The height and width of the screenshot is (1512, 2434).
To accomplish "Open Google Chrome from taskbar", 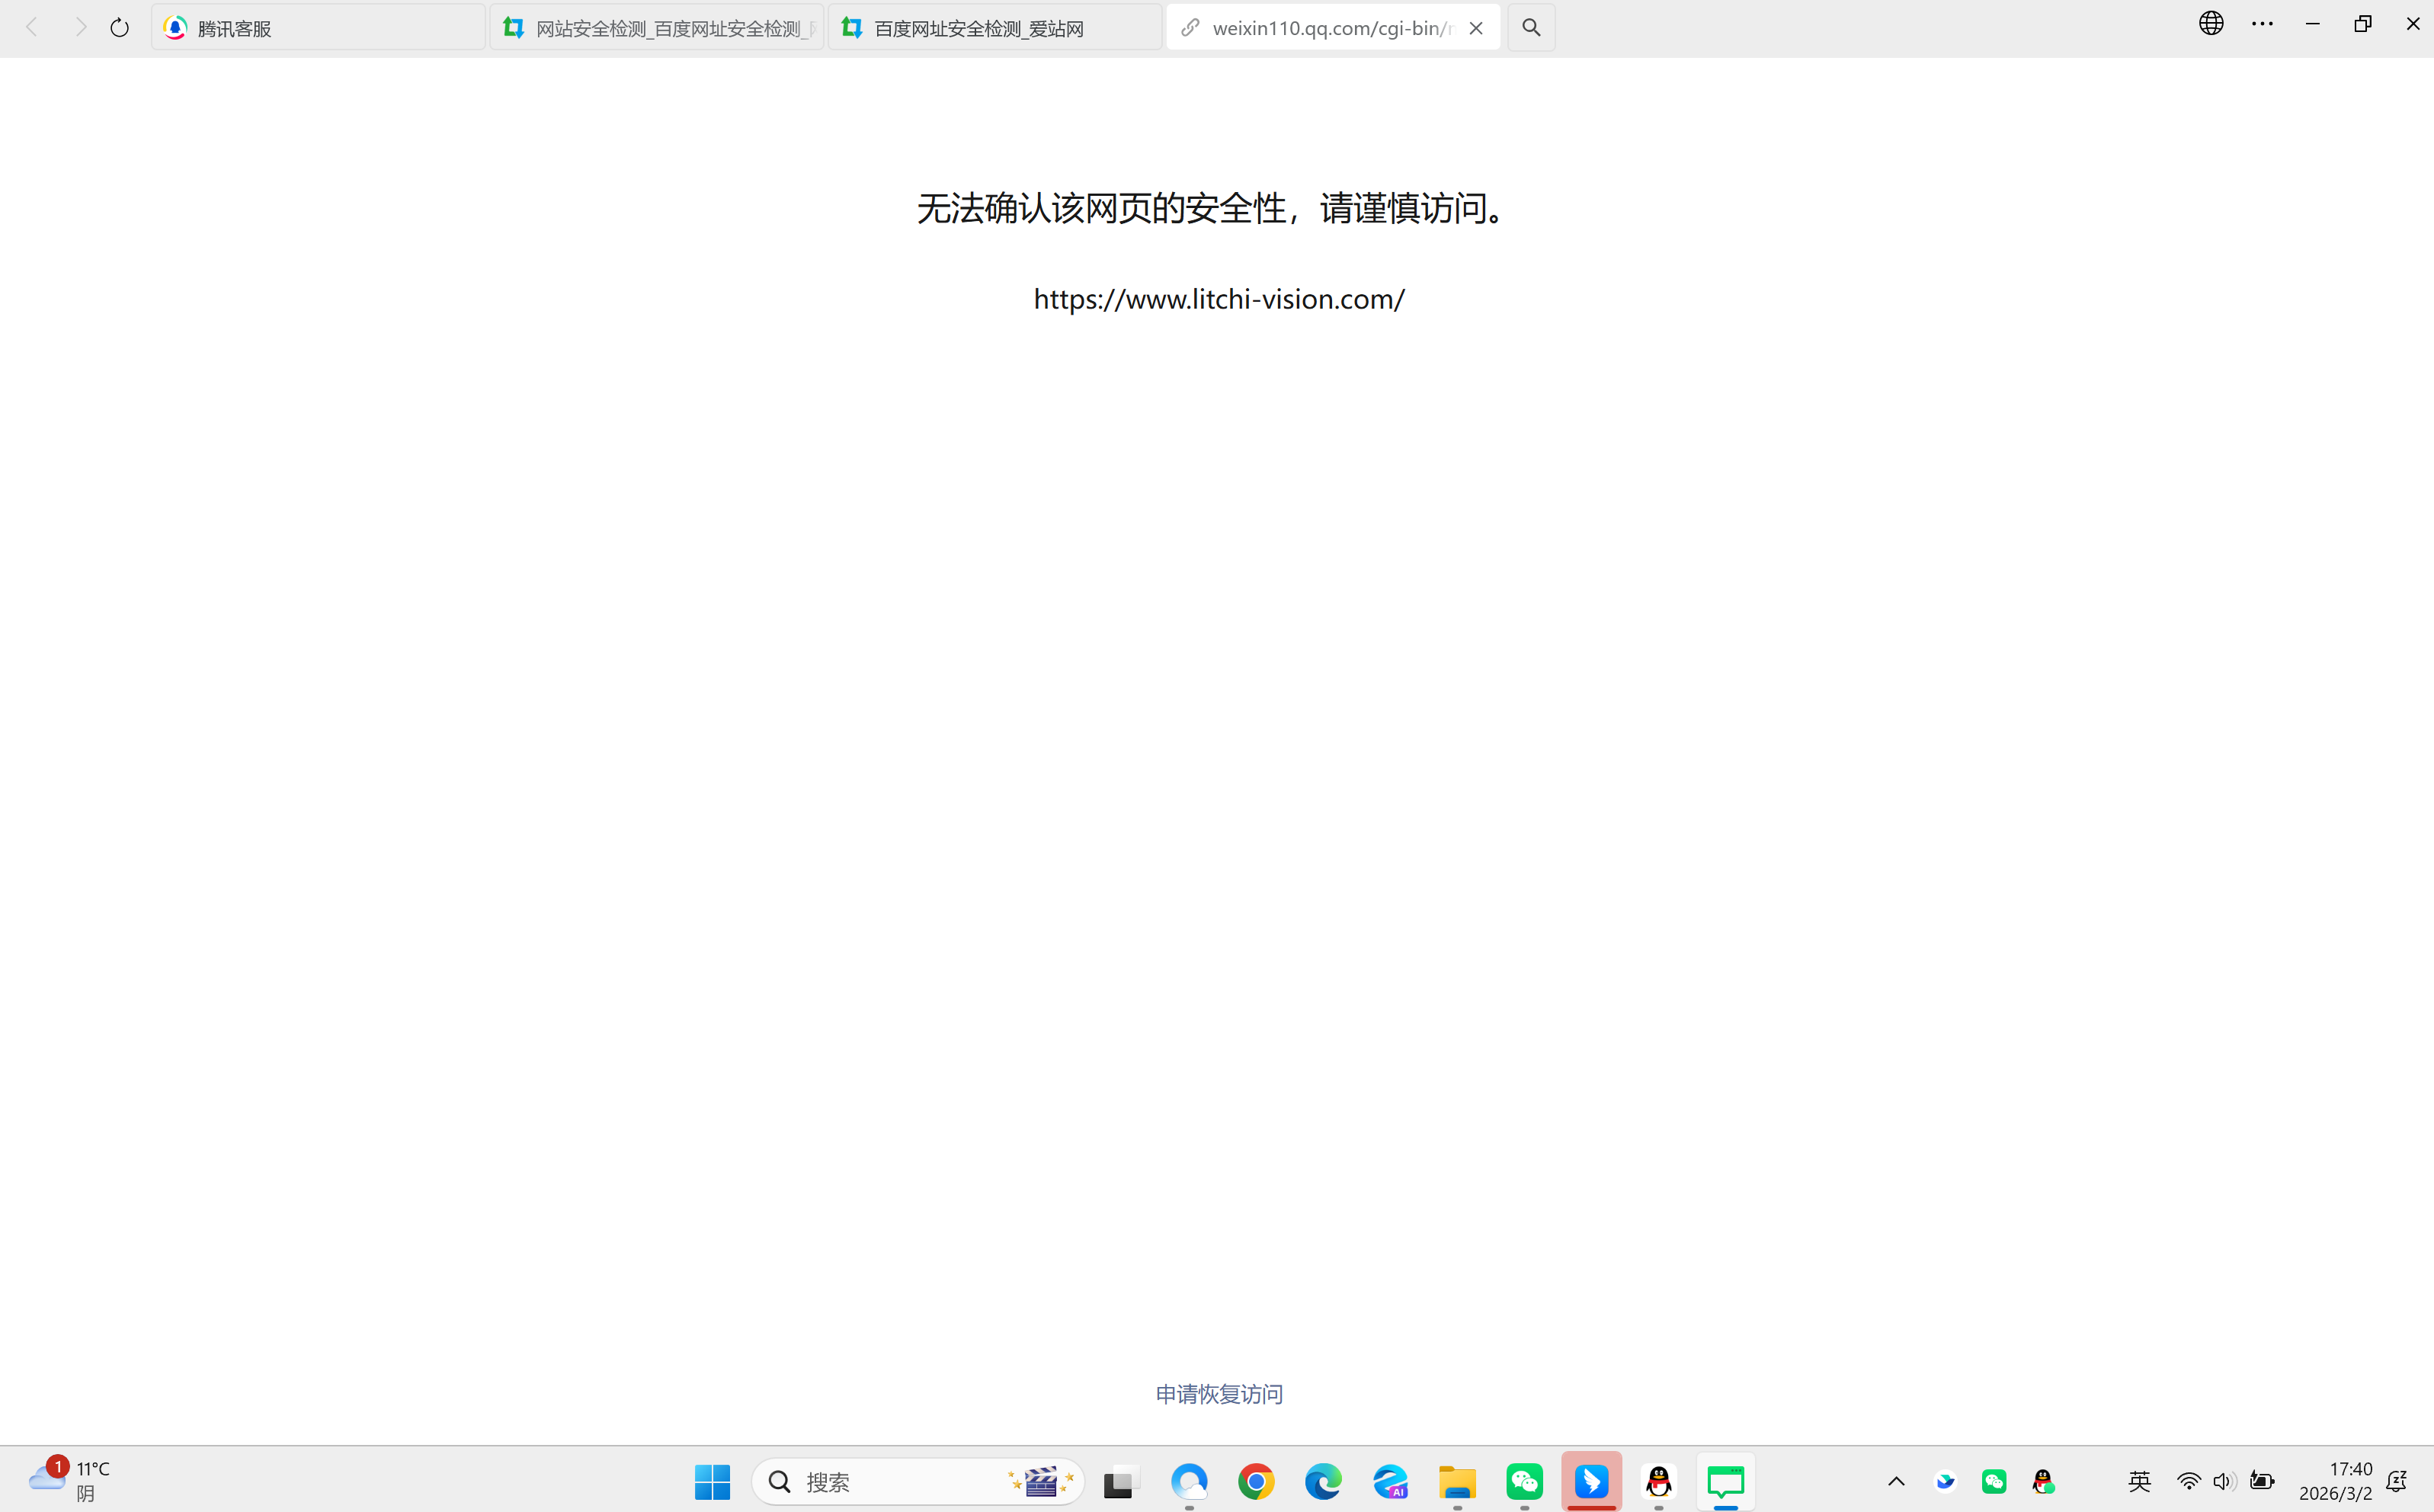I will click(x=1256, y=1481).
